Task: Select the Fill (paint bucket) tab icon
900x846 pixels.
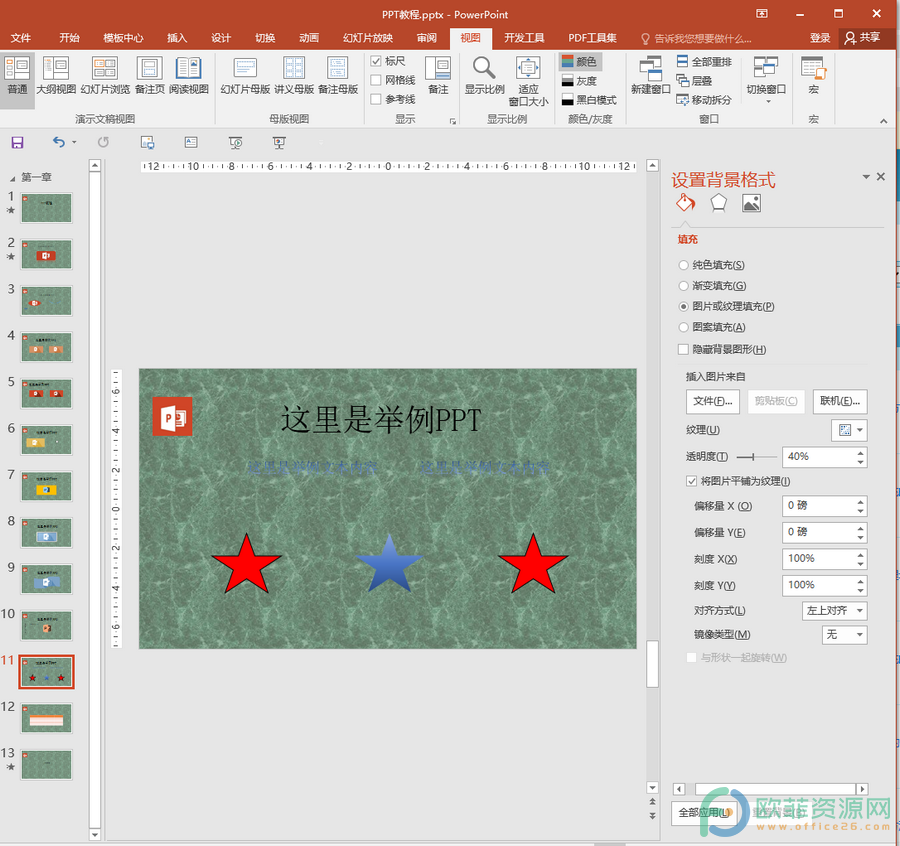Action: 685,203
